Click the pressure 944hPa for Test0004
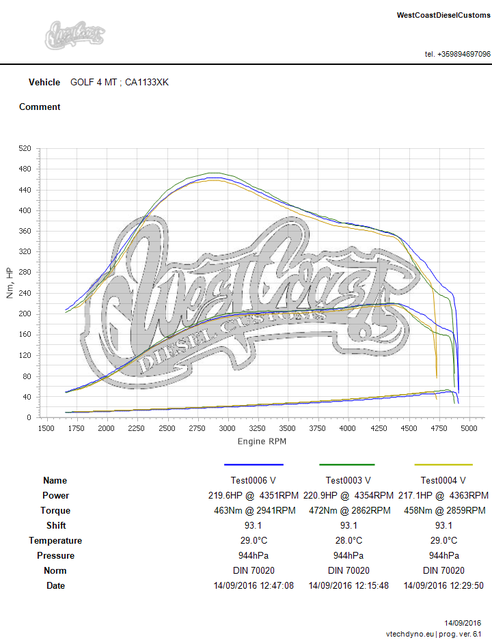The height and width of the screenshot is (640, 492). pyautogui.click(x=444, y=556)
